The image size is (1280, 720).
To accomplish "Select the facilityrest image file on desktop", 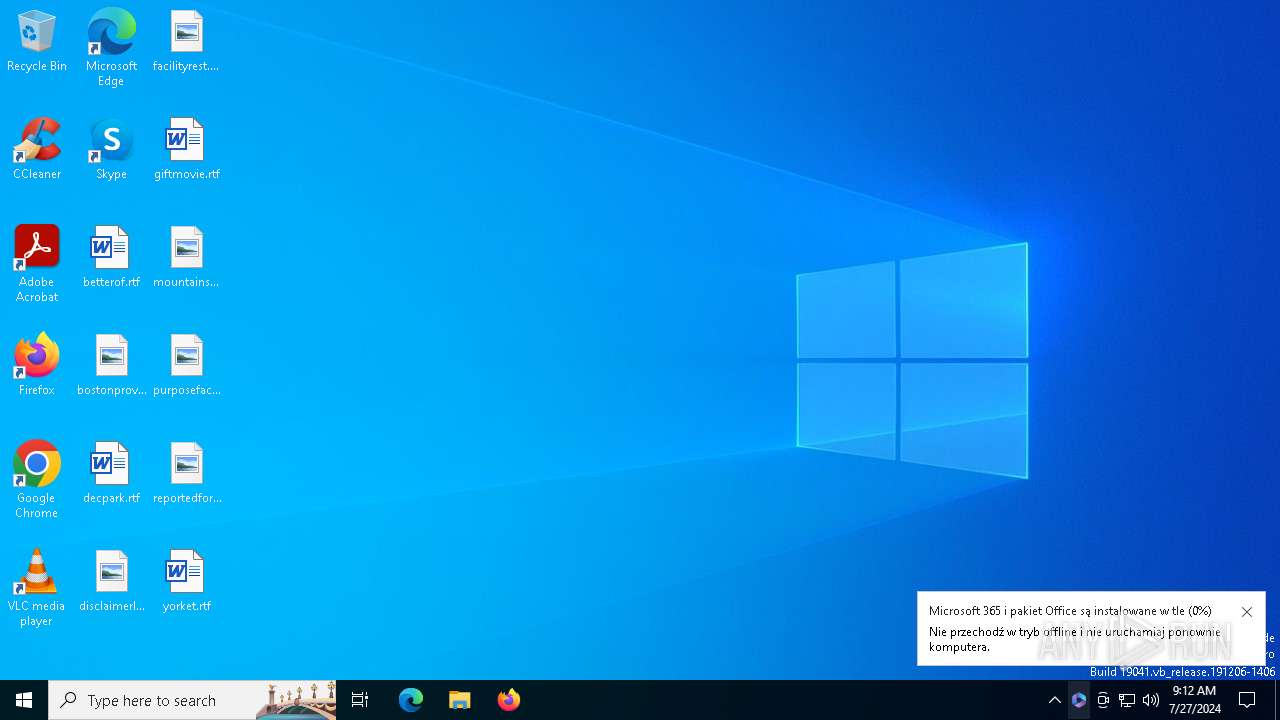I will tap(186, 42).
